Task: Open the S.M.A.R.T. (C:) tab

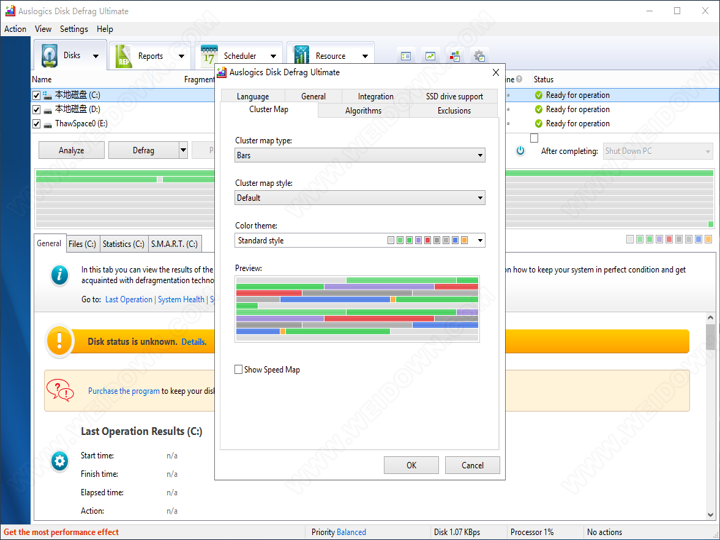Action: point(174,244)
